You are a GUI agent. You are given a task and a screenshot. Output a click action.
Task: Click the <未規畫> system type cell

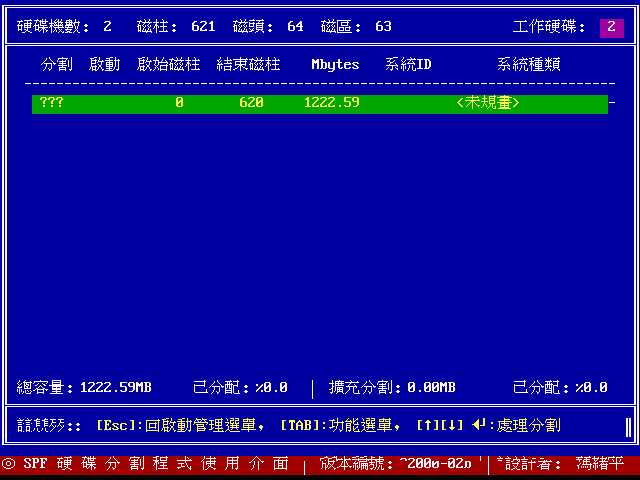(487, 103)
